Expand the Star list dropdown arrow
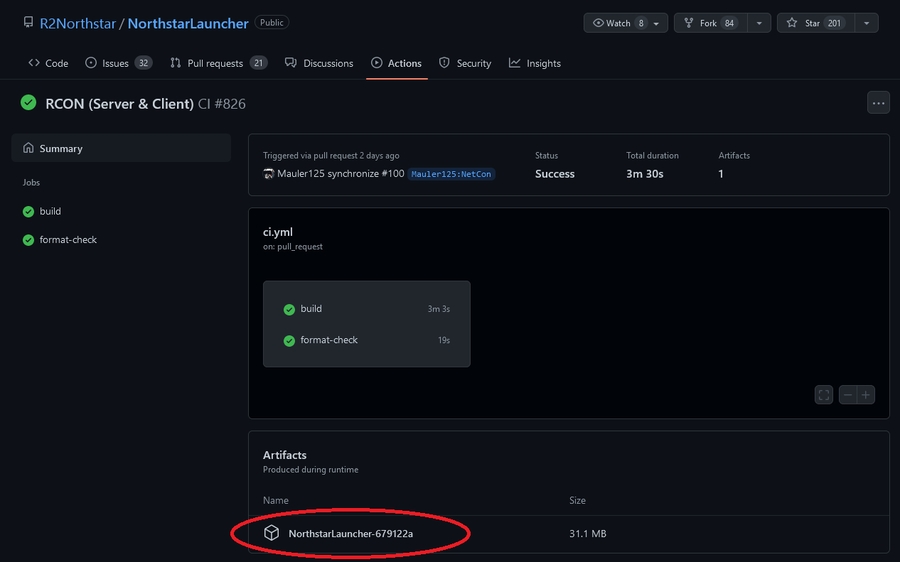Screen dimensions: 900x562 [866, 23]
